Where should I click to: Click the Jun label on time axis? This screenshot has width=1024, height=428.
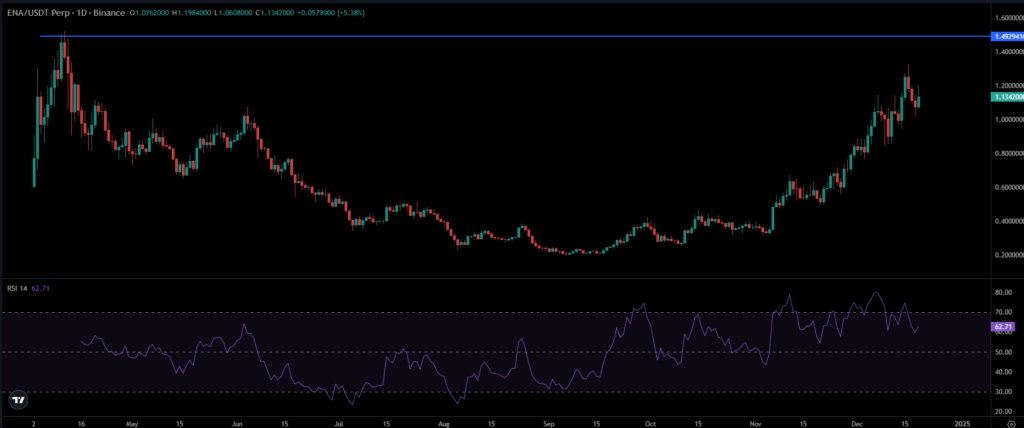237,423
